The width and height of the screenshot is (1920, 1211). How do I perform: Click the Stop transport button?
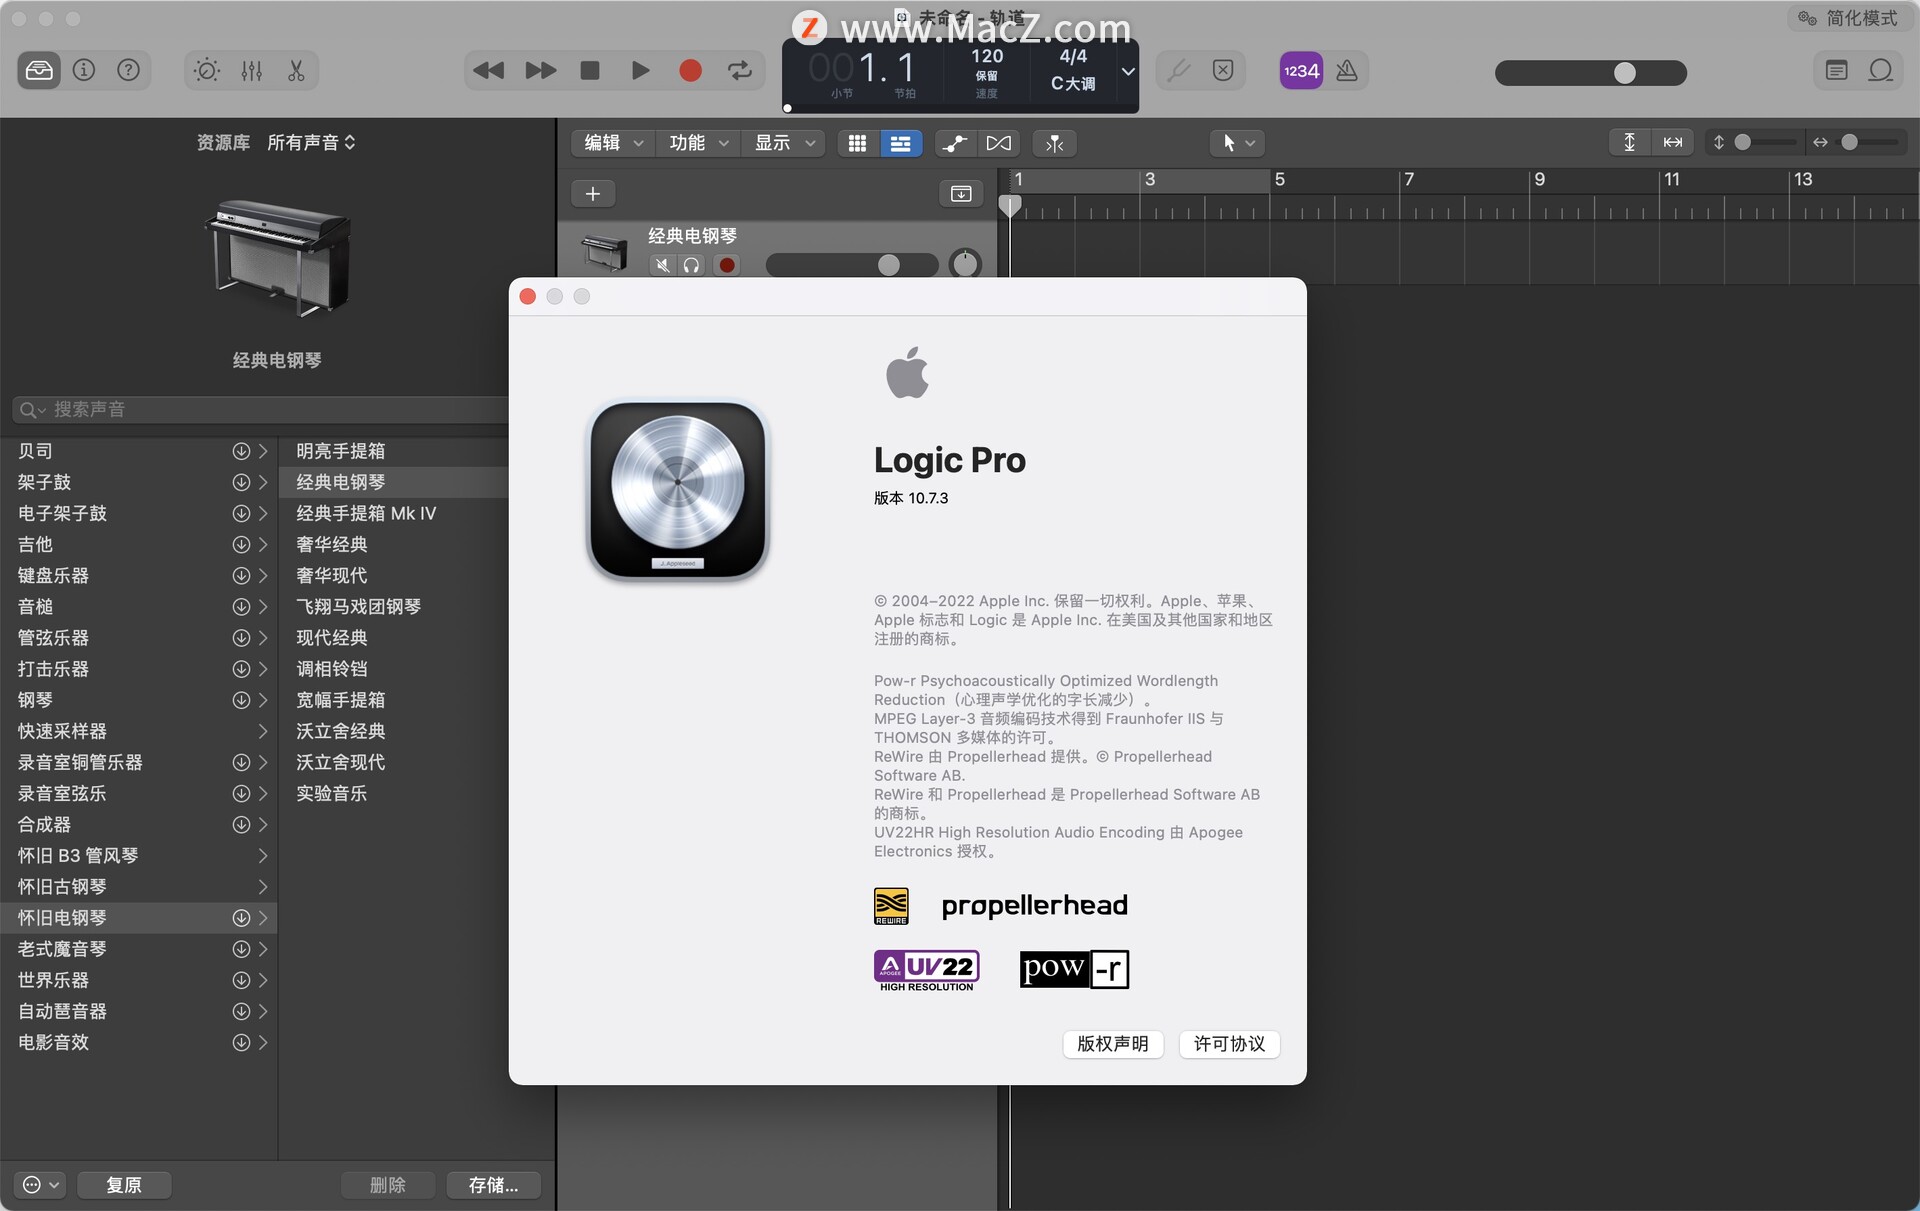pyautogui.click(x=590, y=71)
